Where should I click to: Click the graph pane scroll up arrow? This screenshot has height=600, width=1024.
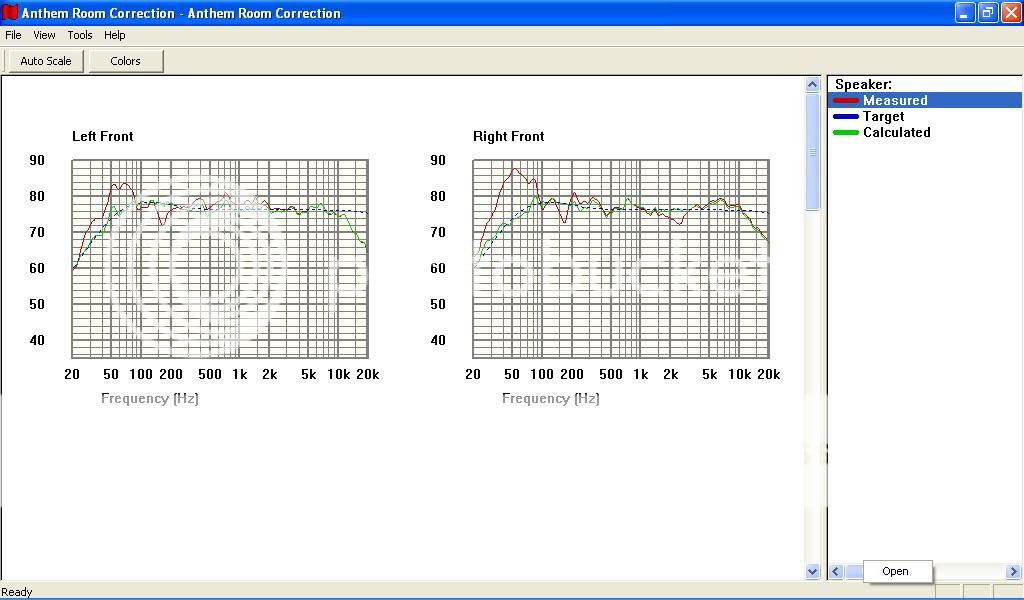(x=812, y=84)
